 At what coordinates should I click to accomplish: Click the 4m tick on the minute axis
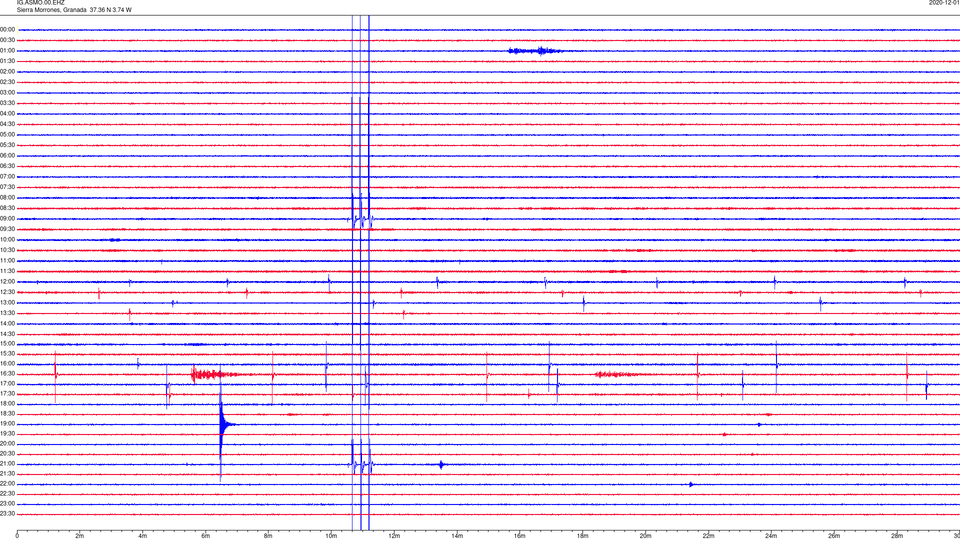click(143, 536)
